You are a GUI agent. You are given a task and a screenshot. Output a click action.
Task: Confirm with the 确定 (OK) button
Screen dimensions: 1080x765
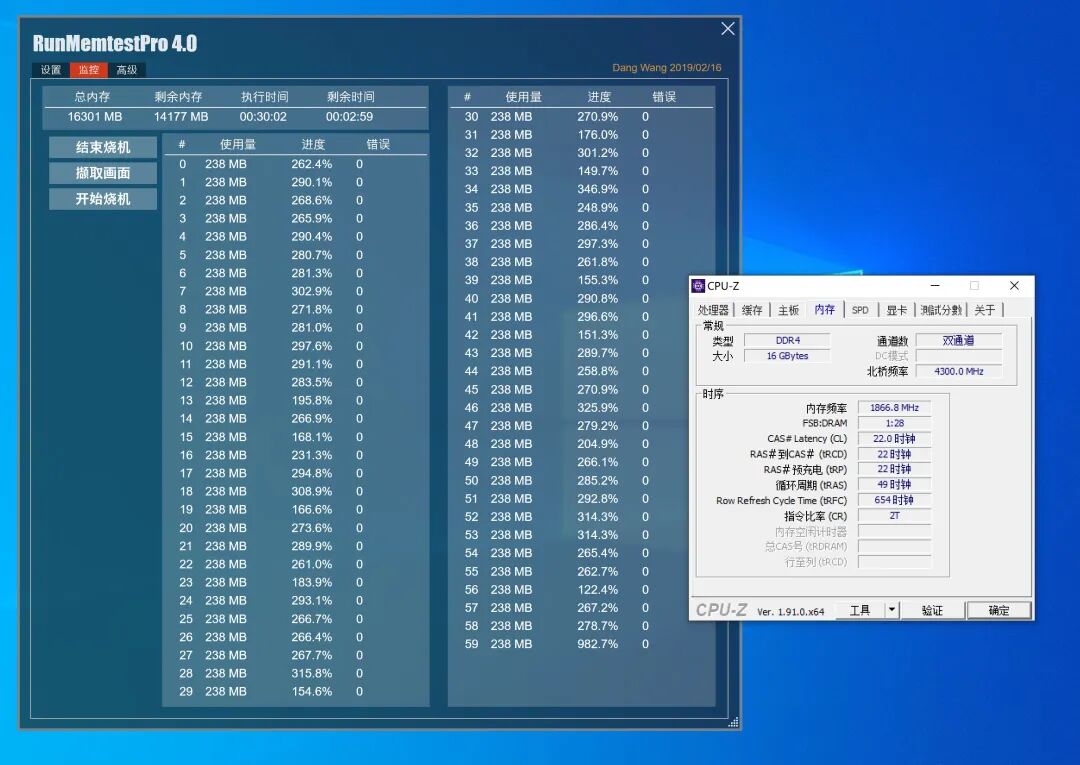tap(999, 610)
